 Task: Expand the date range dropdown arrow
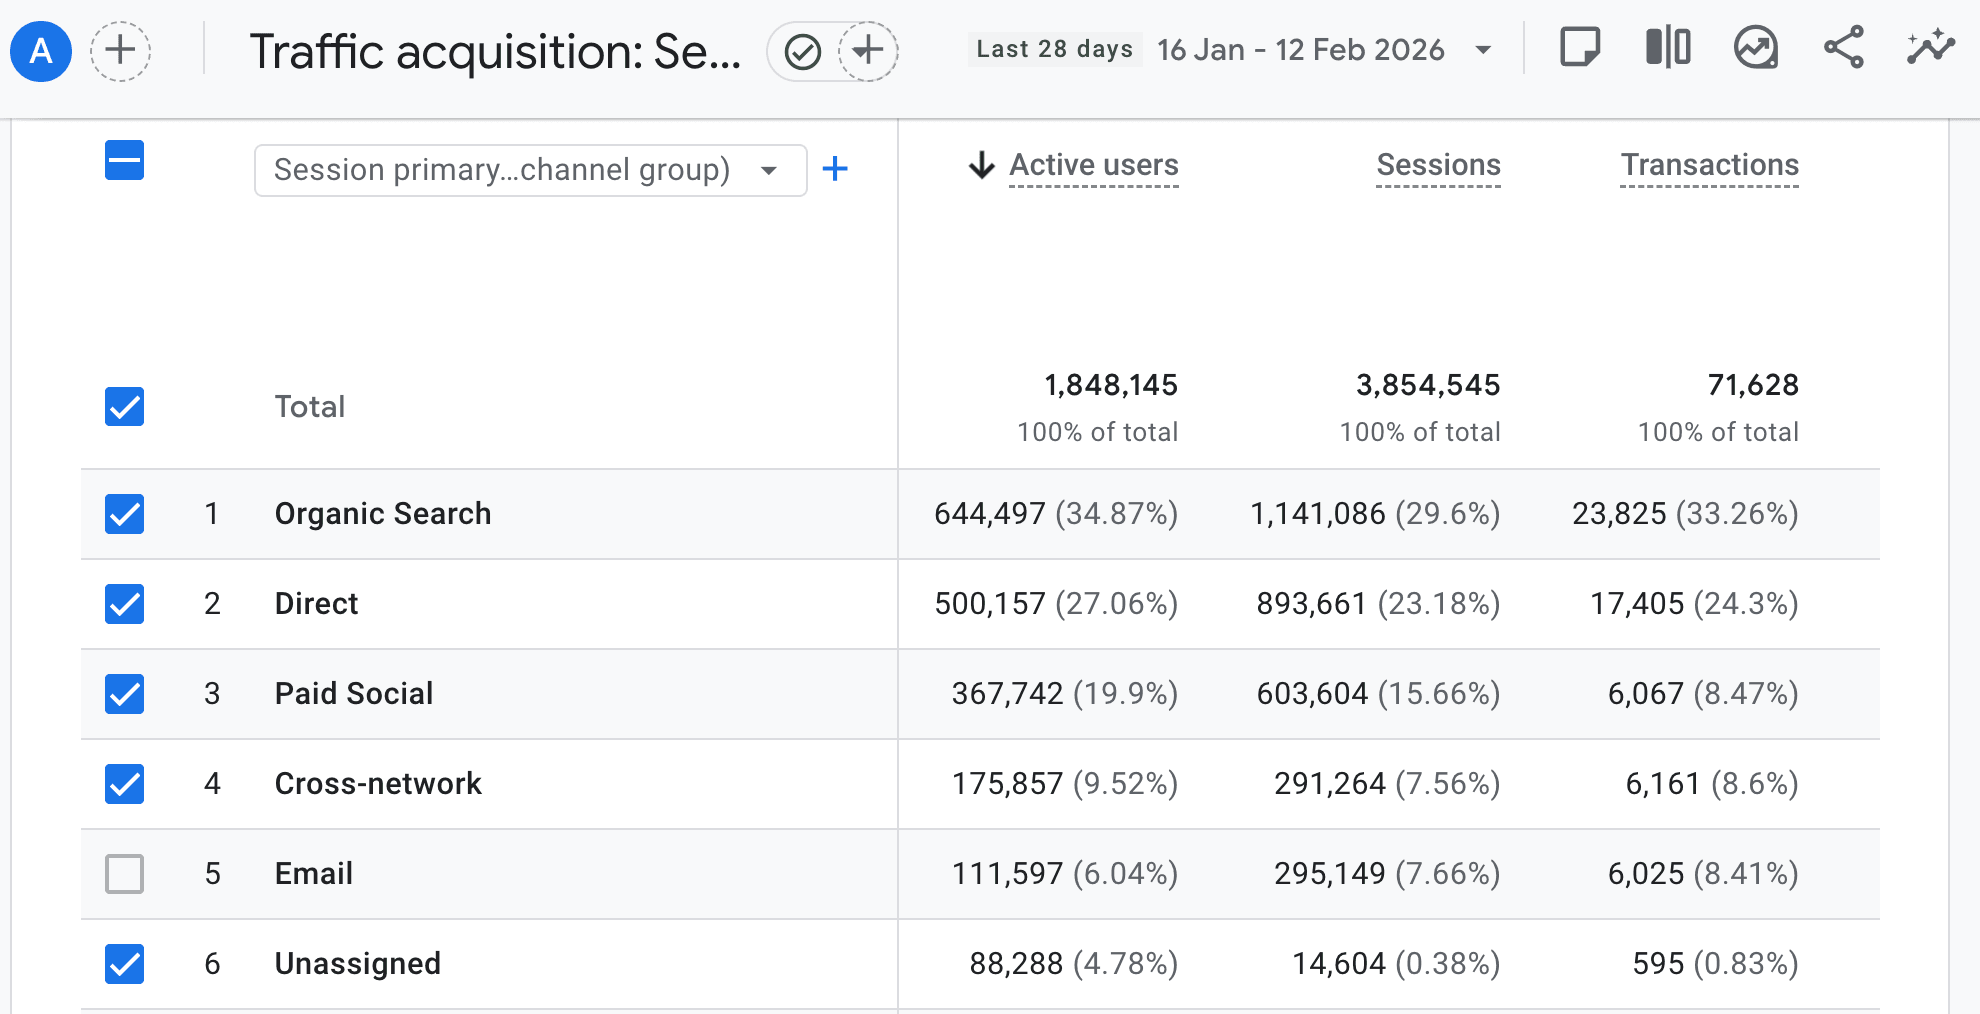tap(1484, 50)
